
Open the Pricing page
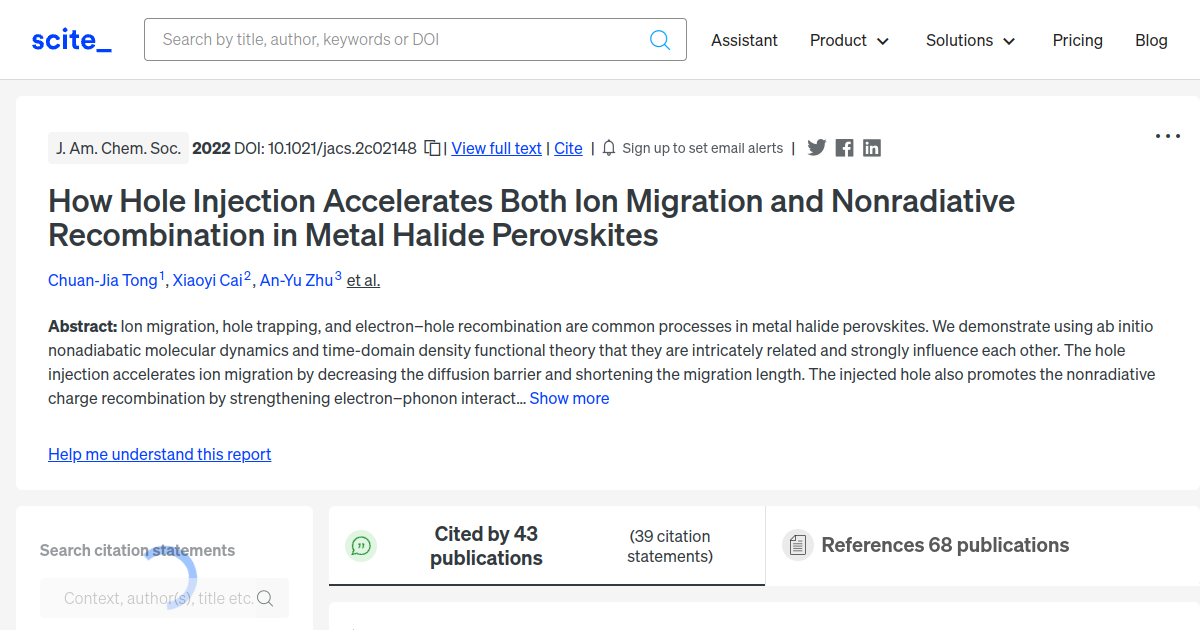tap(1077, 40)
